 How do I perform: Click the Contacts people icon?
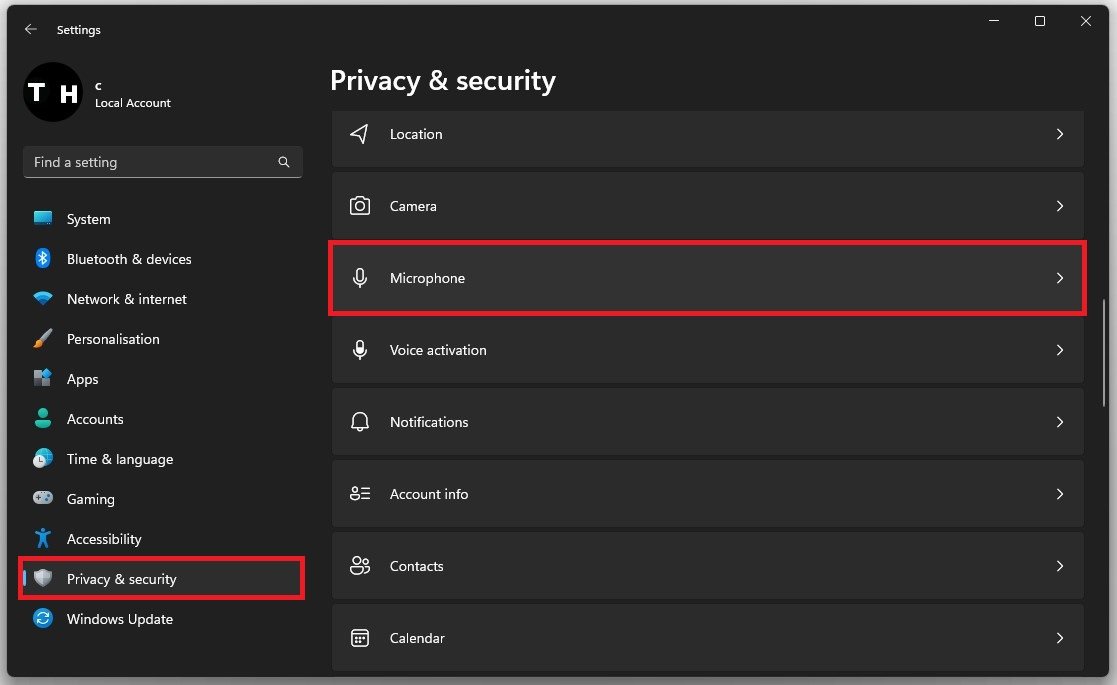360,566
